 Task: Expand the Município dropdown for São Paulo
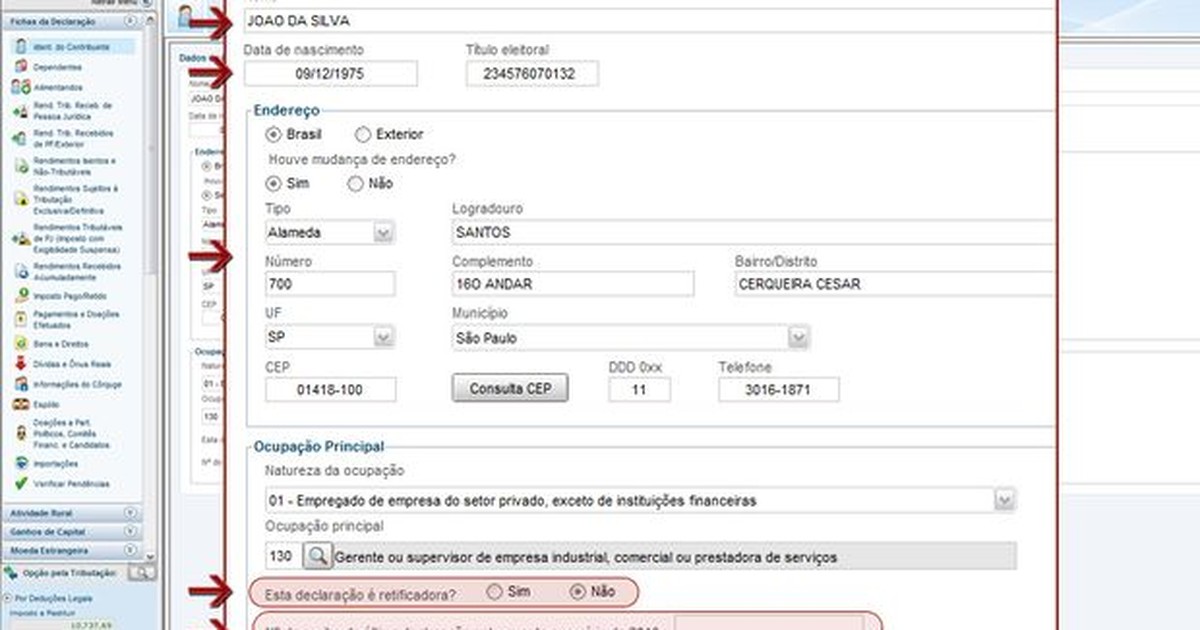[797, 337]
